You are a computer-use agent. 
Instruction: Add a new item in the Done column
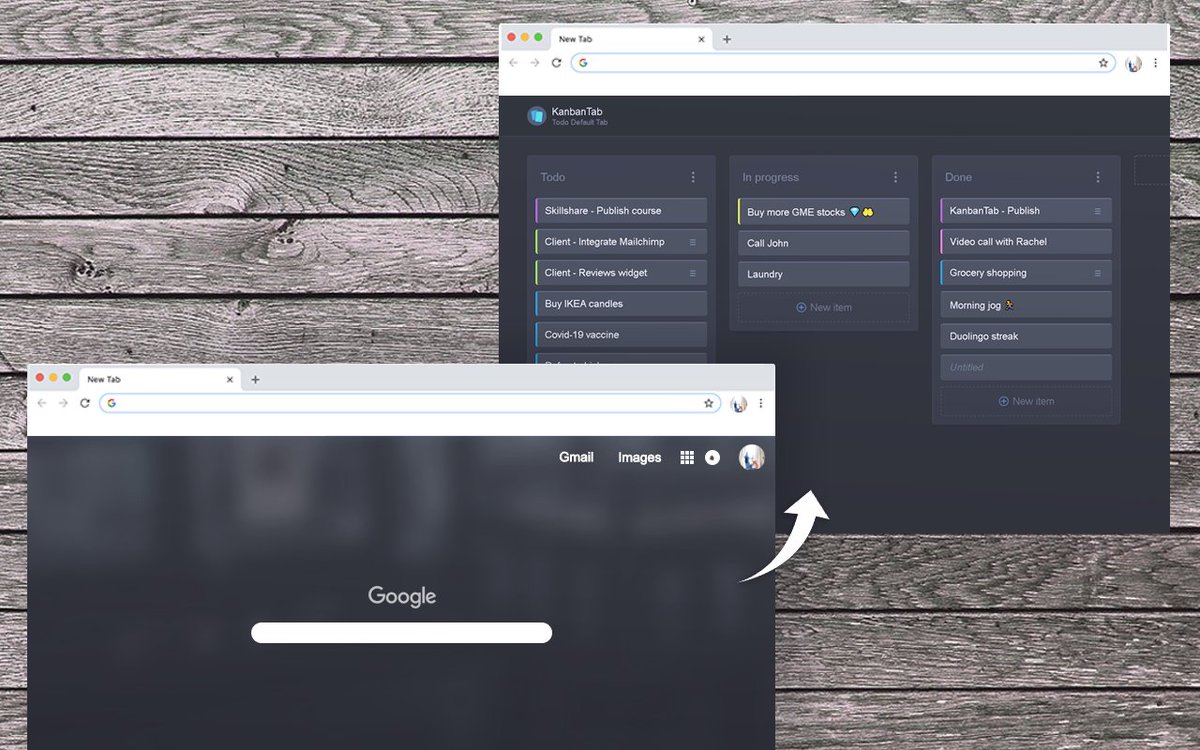pos(1026,401)
